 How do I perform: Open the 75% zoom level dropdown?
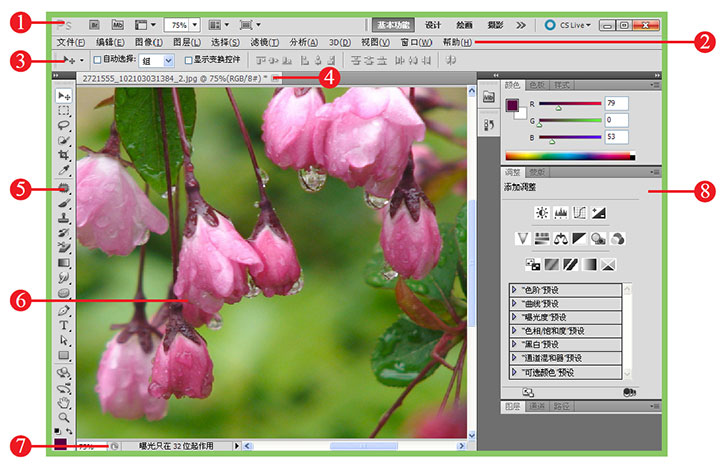193,23
